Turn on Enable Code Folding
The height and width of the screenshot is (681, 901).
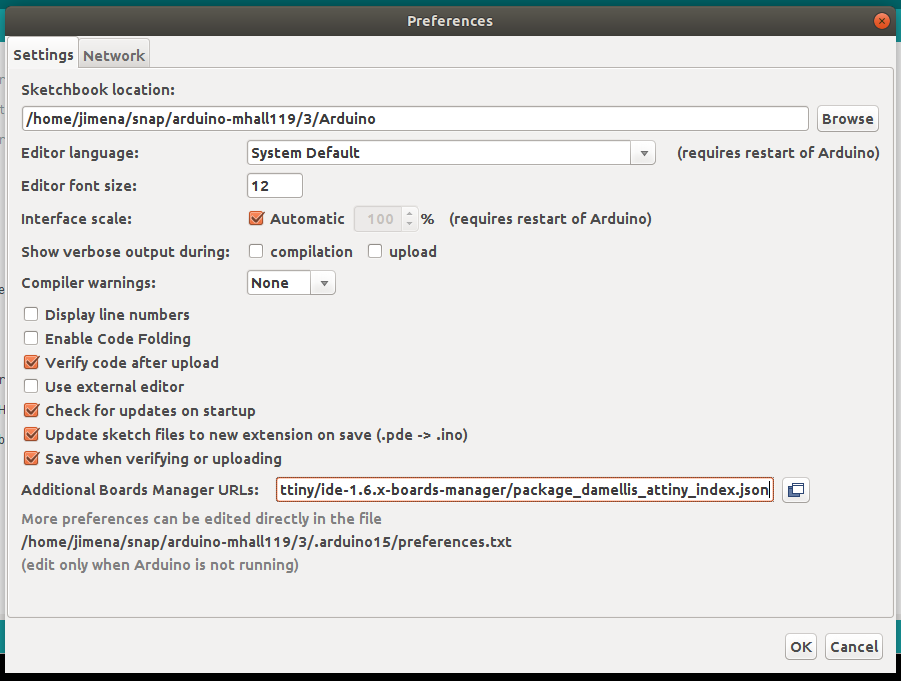click(31, 338)
